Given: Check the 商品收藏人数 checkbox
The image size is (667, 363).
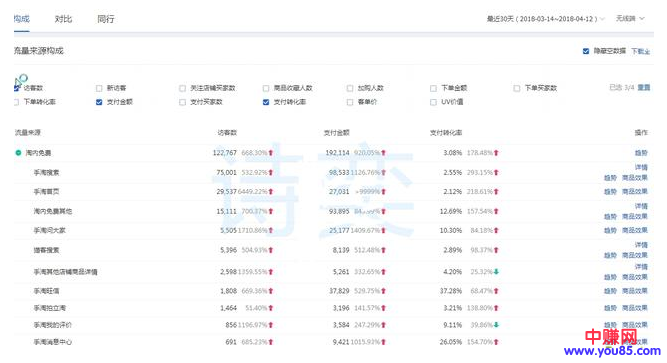Looking at the screenshot, I should [x=266, y=88].
